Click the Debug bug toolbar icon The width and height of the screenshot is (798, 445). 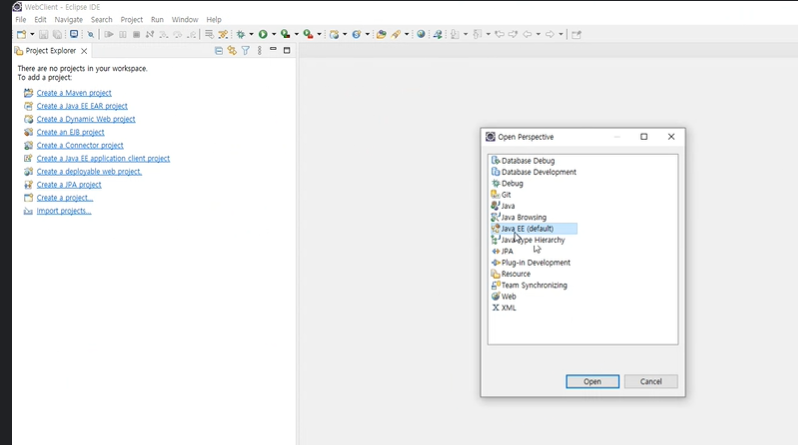coord(241,35)
